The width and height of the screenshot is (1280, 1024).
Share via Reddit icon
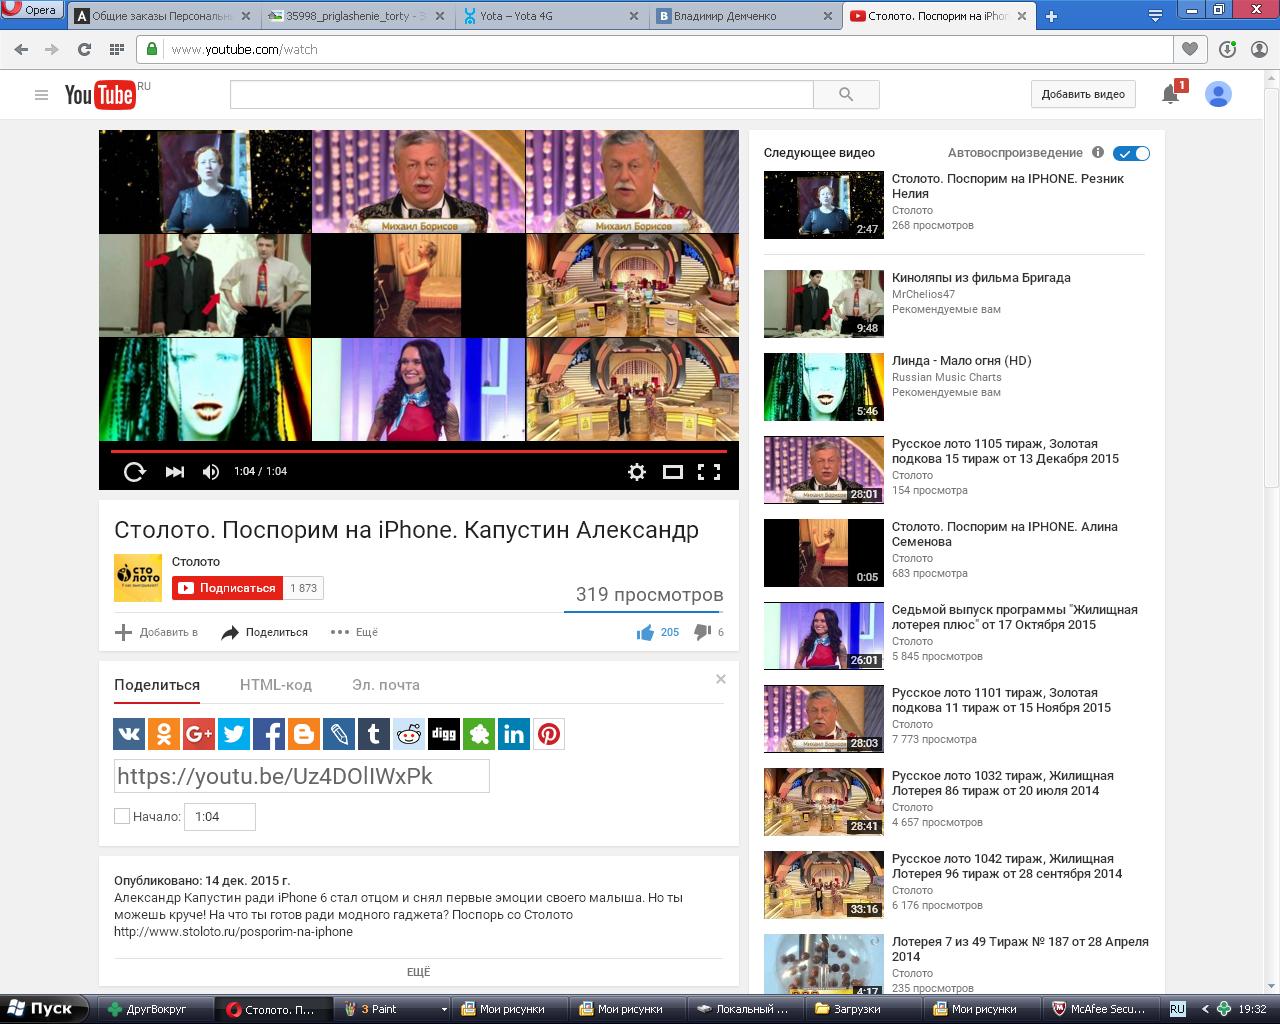pos(409,734)
